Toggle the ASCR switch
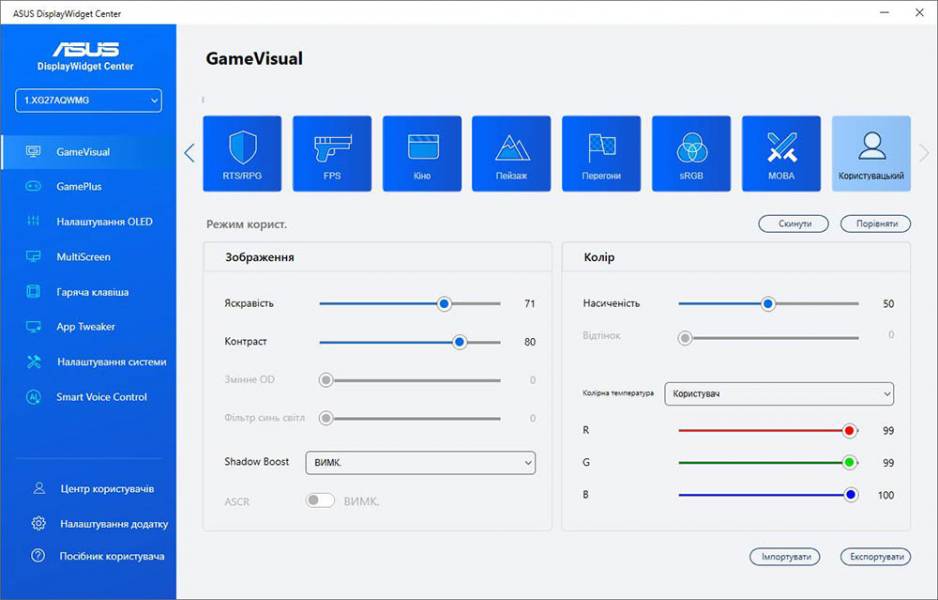Screen dimensions: 938x600 click(320, 501)
